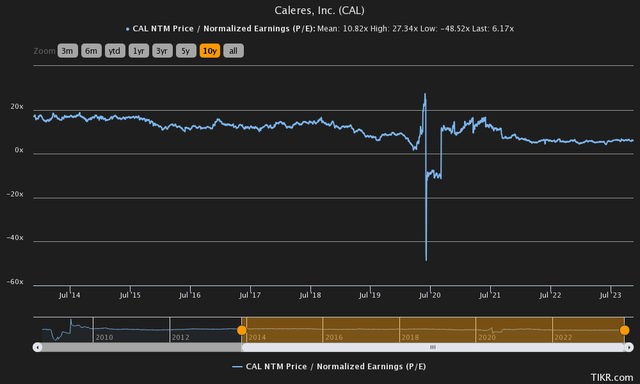This screenshot has height=384, width=640.
Task: Click the 2022 marker in navigator
Action: pos(563,337)
